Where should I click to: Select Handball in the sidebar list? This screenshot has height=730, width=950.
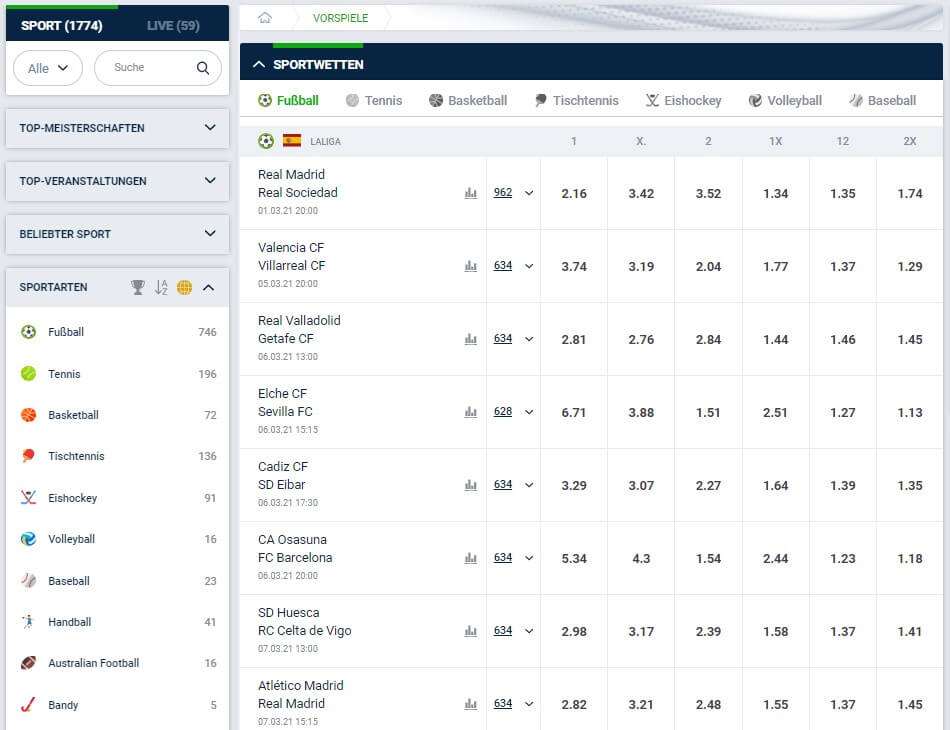(x=118, y=622)
